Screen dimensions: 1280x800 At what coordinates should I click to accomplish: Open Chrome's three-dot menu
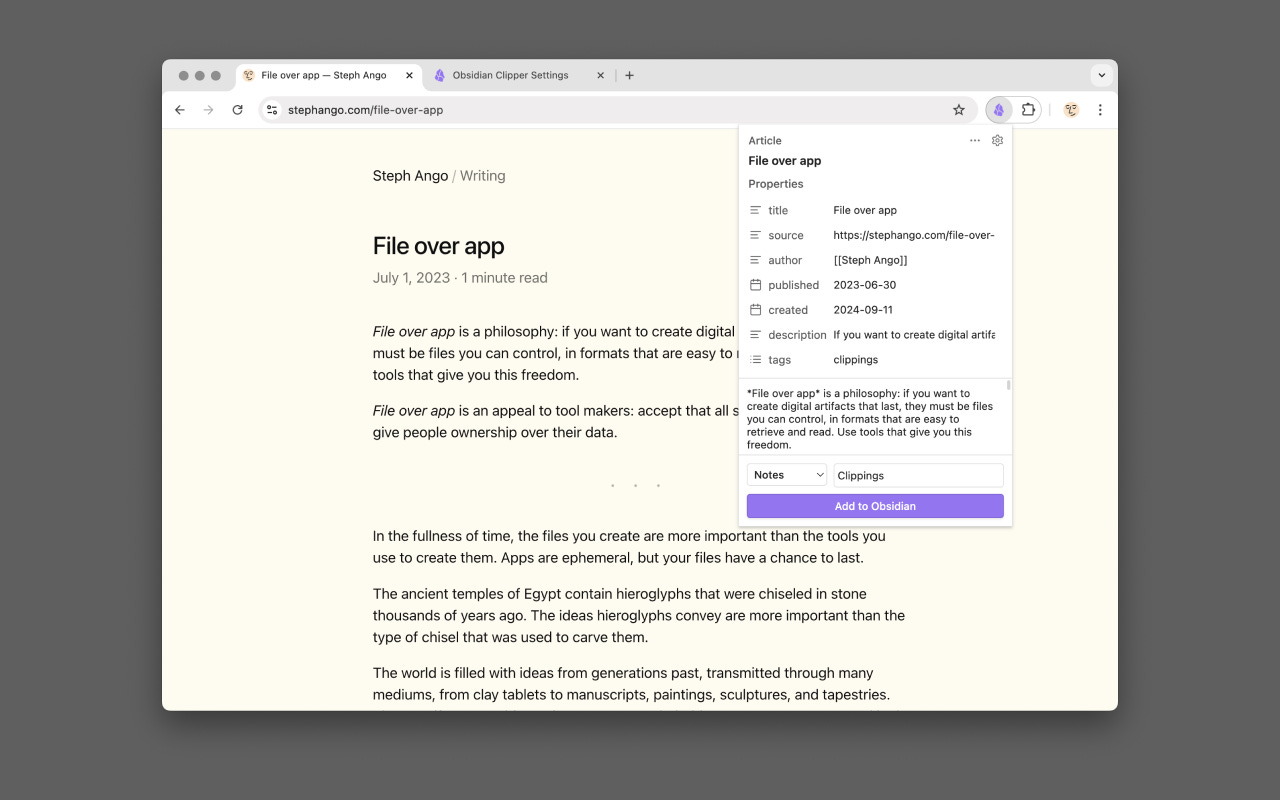(1100, 110)
